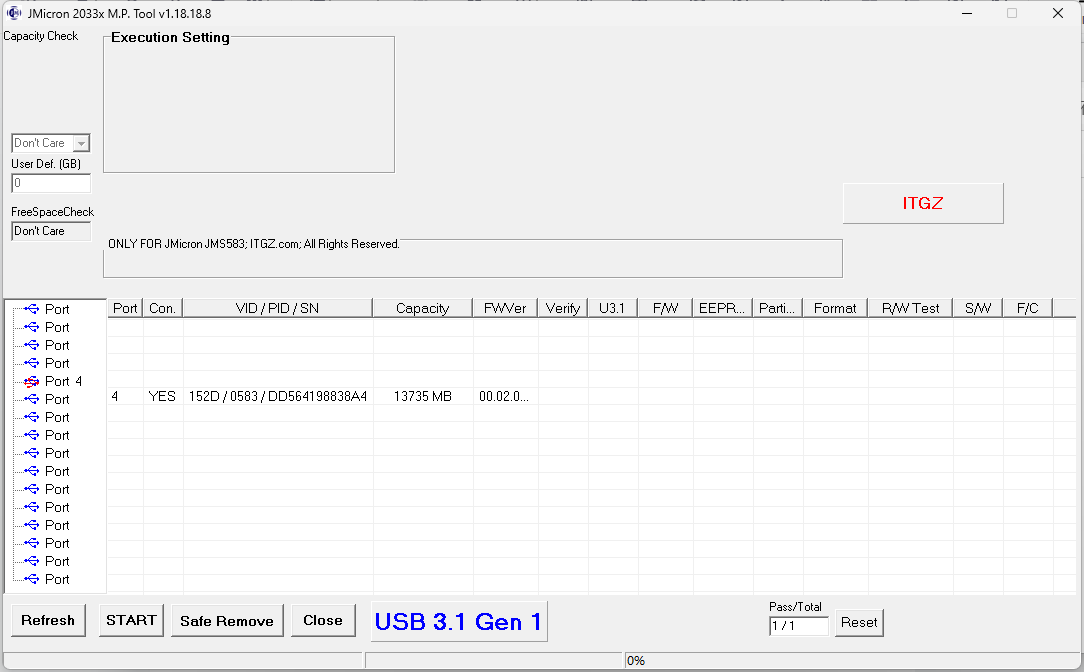Click the S/W column header
The image size is (1084, 672).
[x=978, y=308]
